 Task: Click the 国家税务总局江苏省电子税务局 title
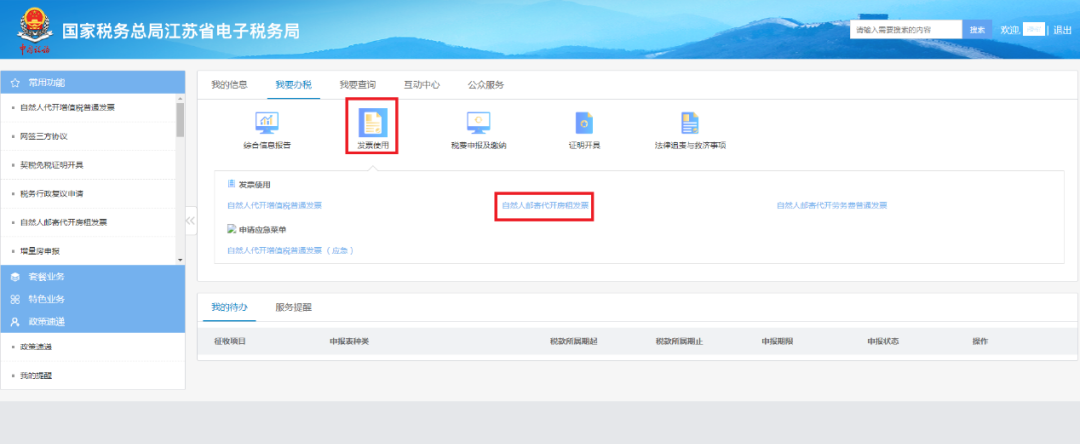181,31
